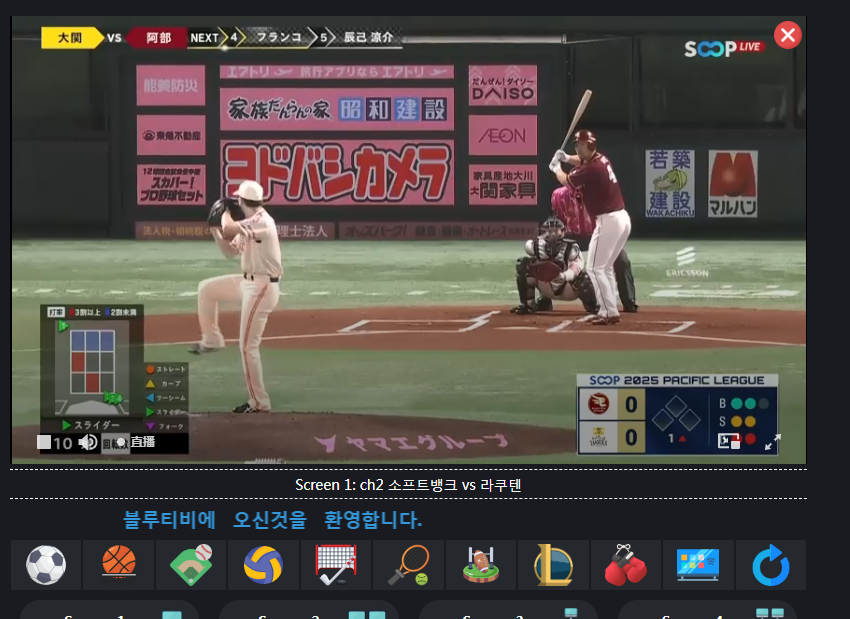Open the TV channels category

click(x=698, y=565)
